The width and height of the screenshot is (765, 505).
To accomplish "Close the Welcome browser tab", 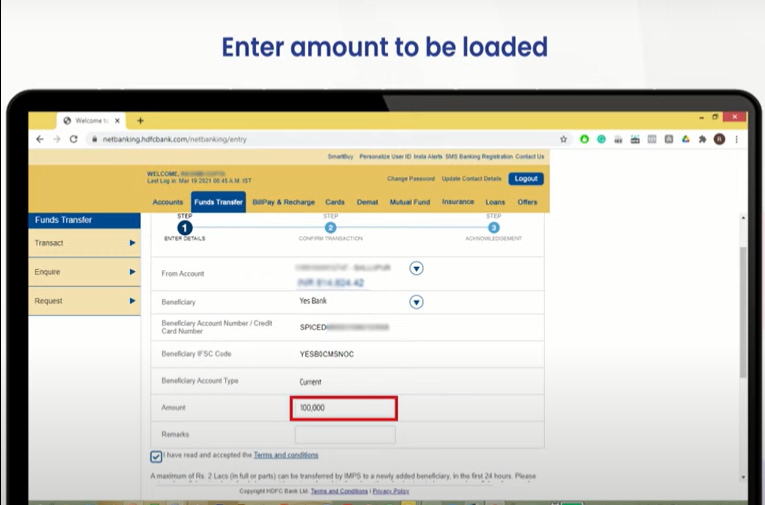I will coord(117,121).
